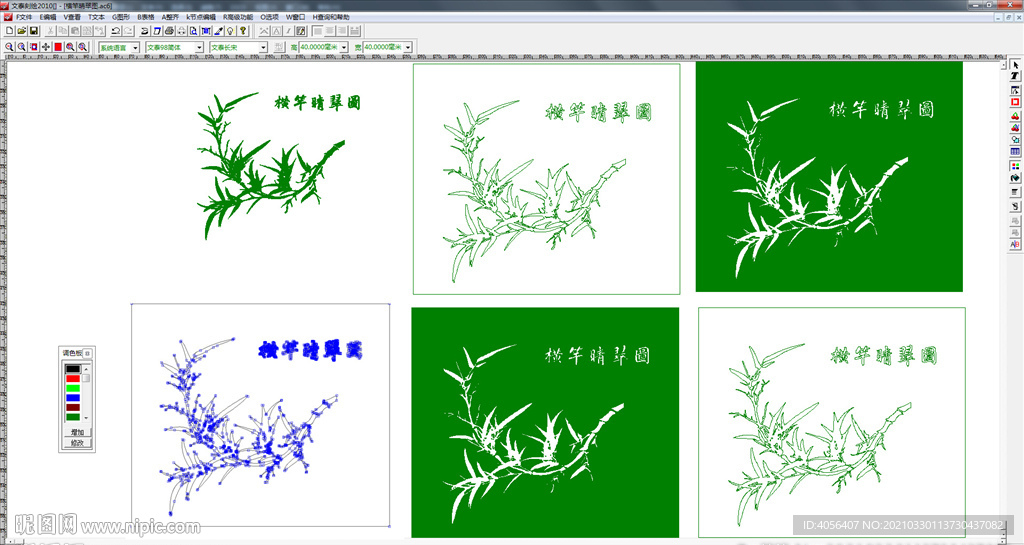The height and width of the screenshot is (545, 1024).
Task: Click the first magnifier zoom icon
Action: coord(9,47)
